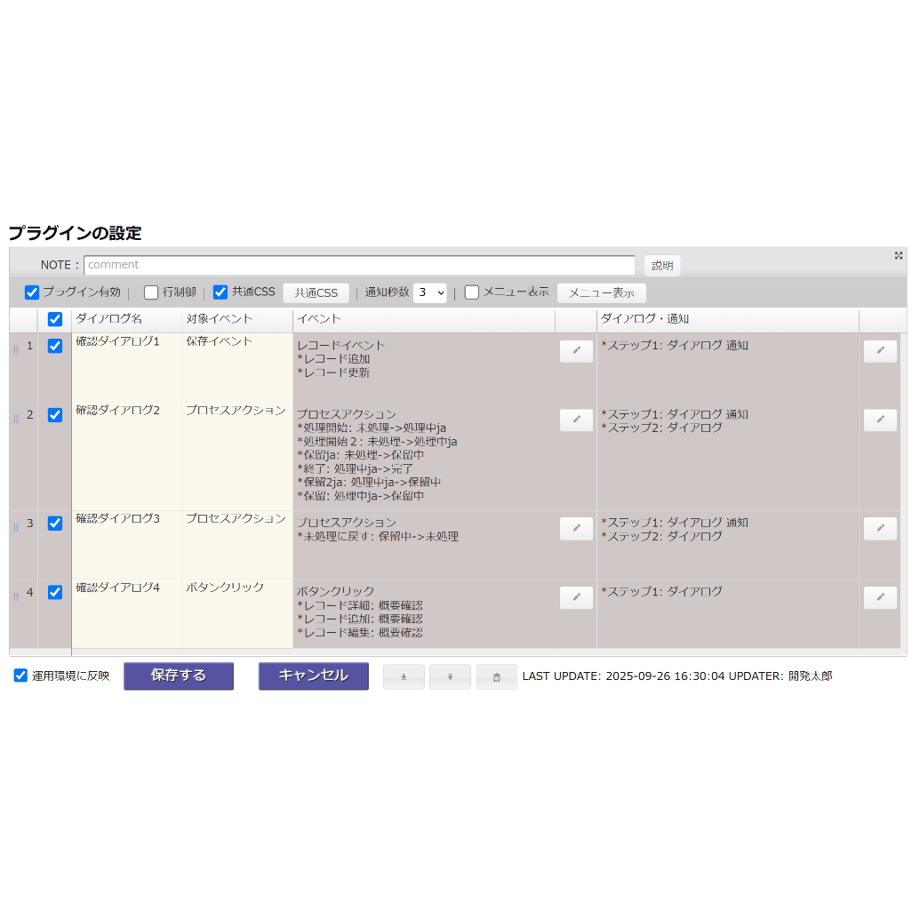Click the メニュー表示 button
The width and height of the screenshot is (920, 920).
click(601, 293)
